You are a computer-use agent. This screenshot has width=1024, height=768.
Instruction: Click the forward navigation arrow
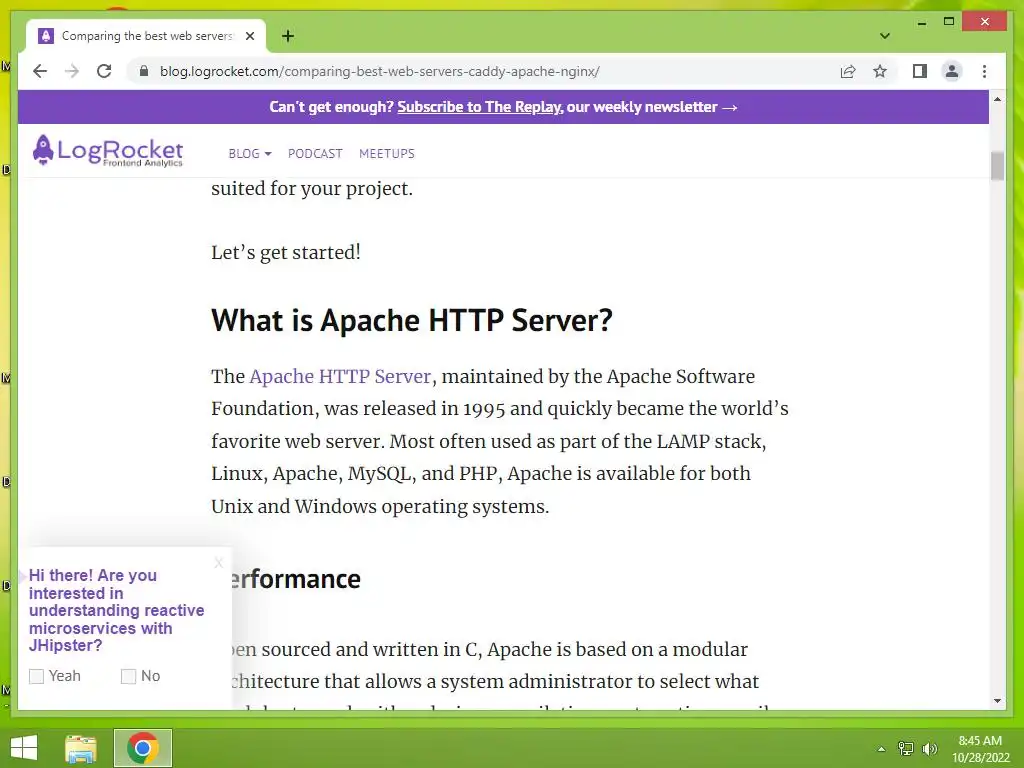tap(72, 71)
